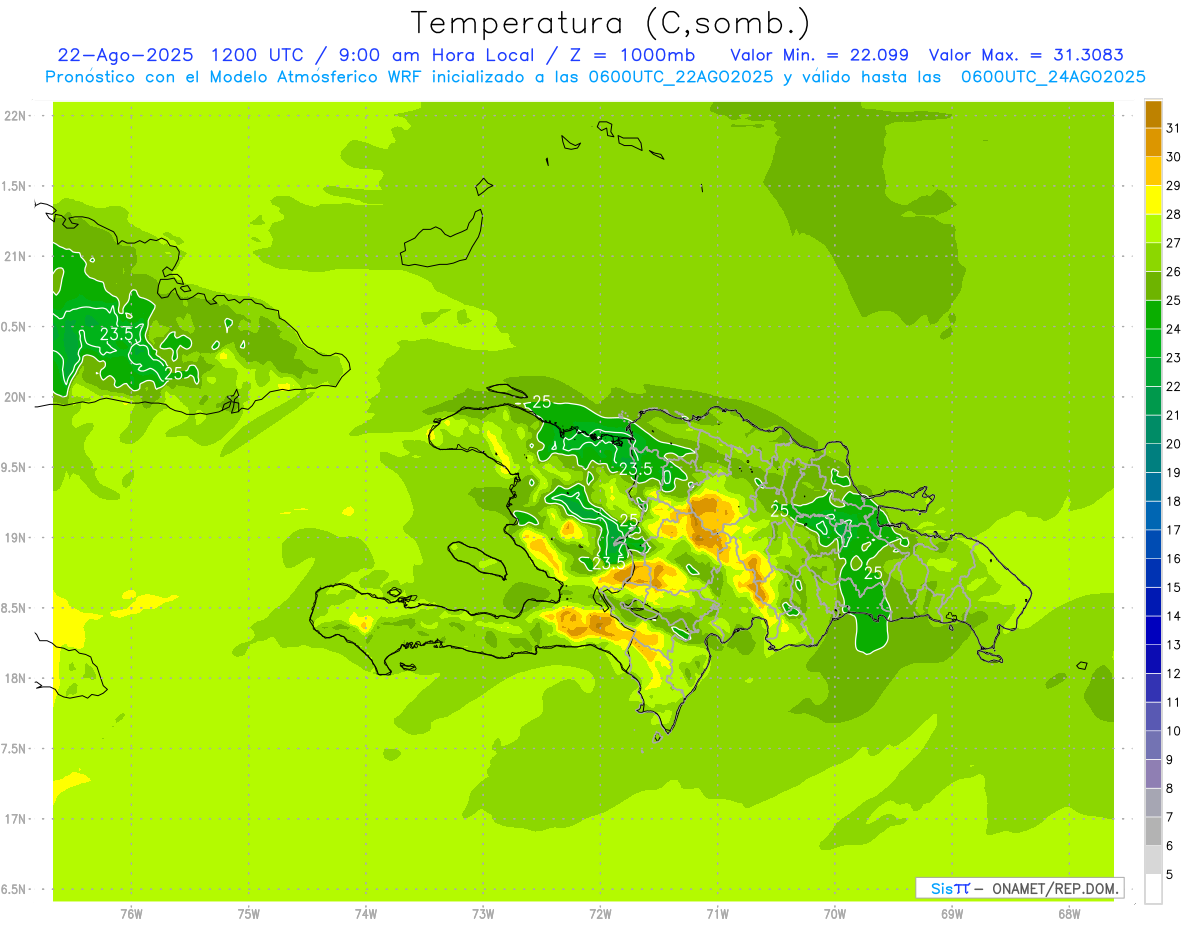Select the date '22-Ago-2025' in header

[x=125, y=55]
